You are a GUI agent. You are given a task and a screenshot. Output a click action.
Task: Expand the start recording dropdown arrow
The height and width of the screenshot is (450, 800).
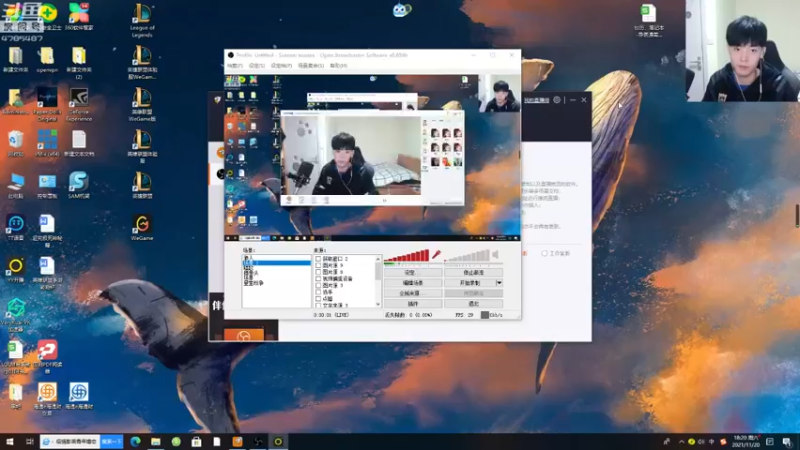pos(499,283)
